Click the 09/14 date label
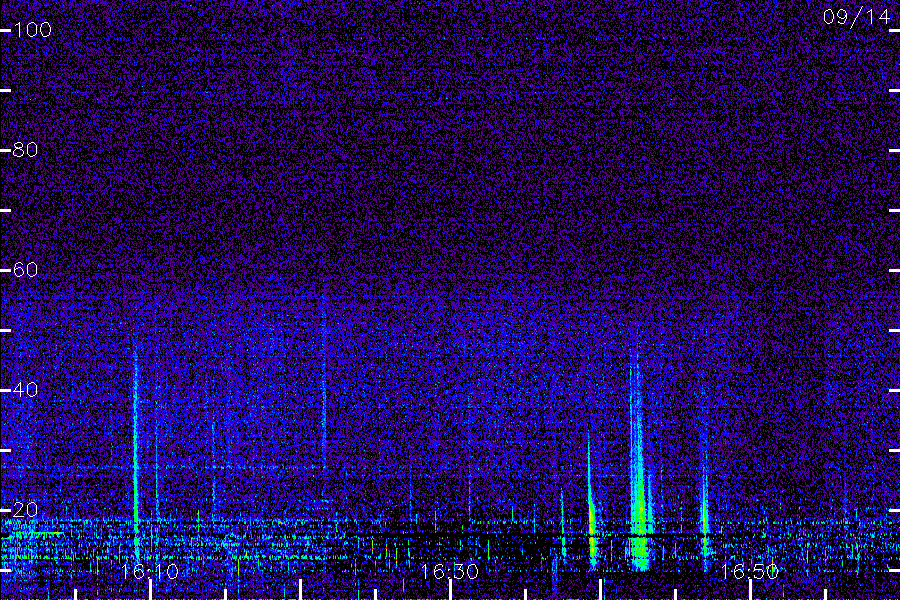Viewport: 900px width, 600px height. point(856,17)
